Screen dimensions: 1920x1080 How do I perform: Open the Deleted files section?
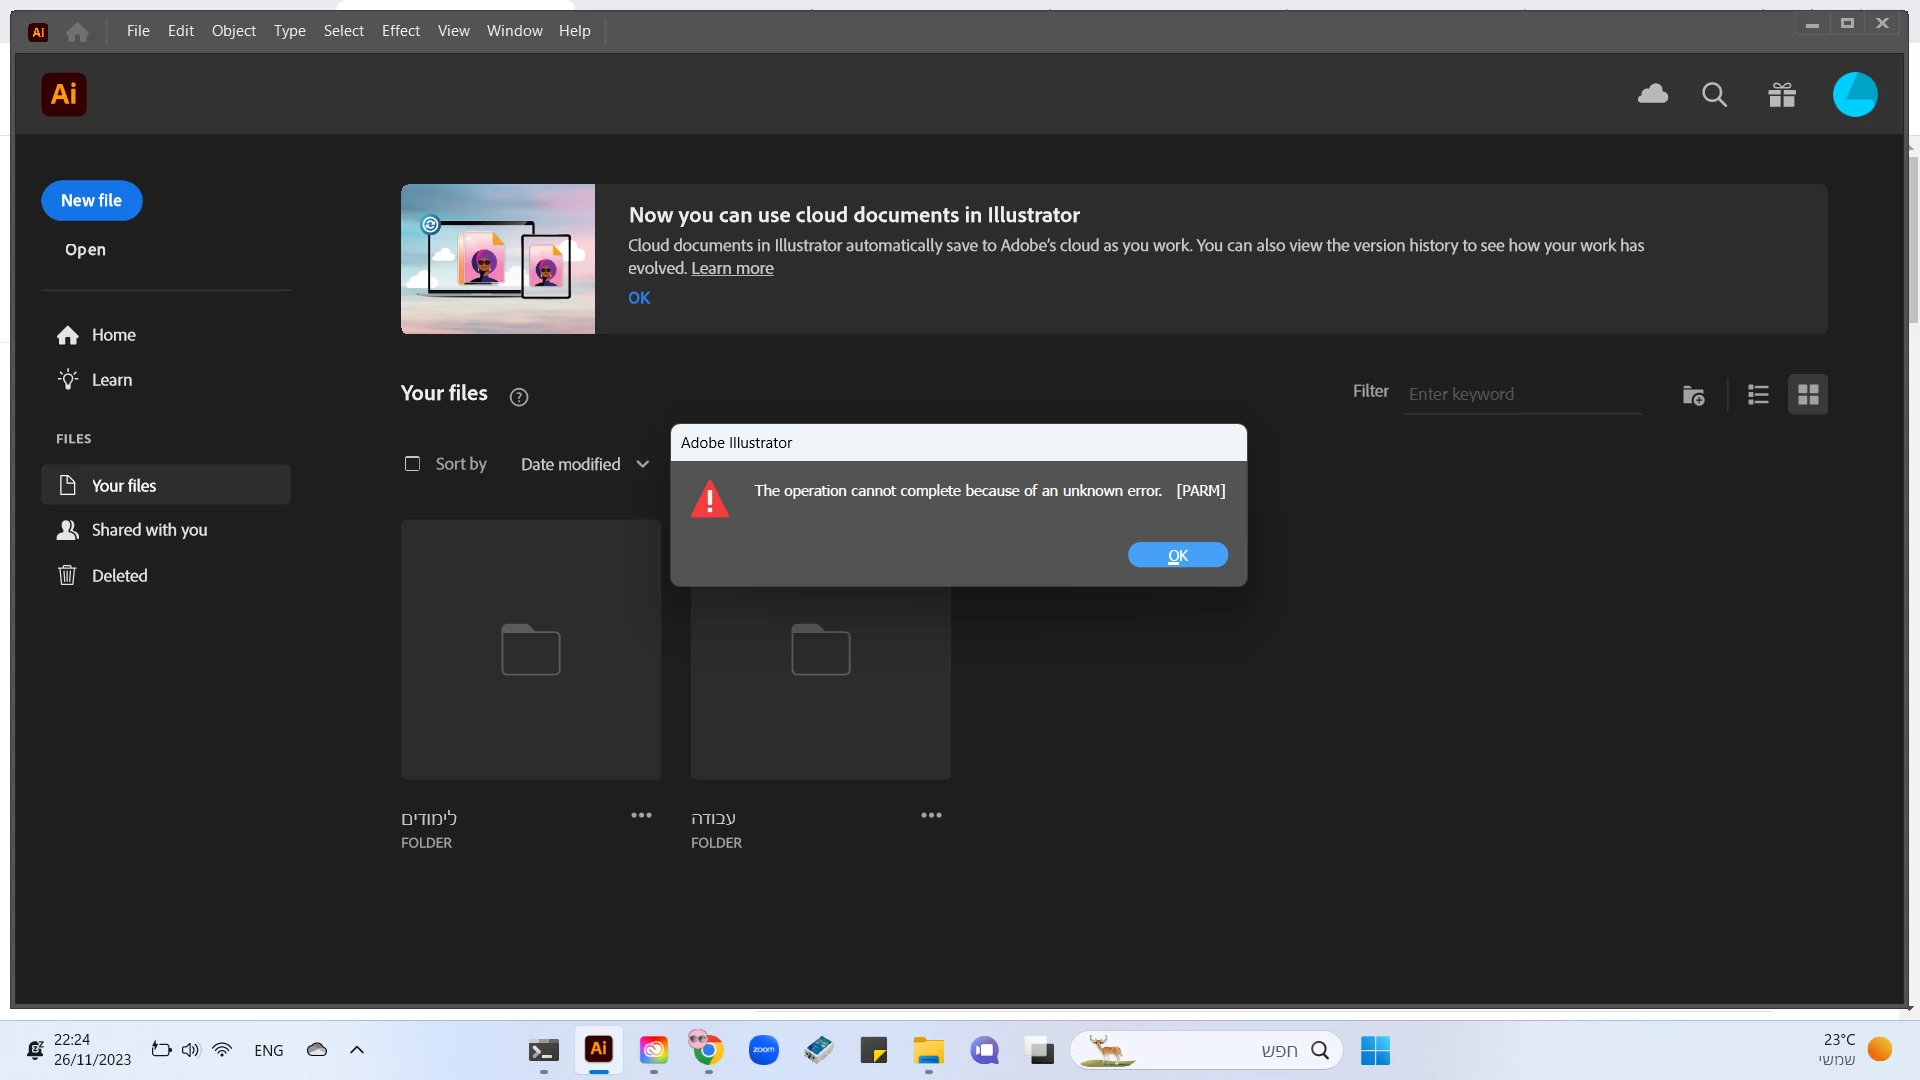point(119,576)
